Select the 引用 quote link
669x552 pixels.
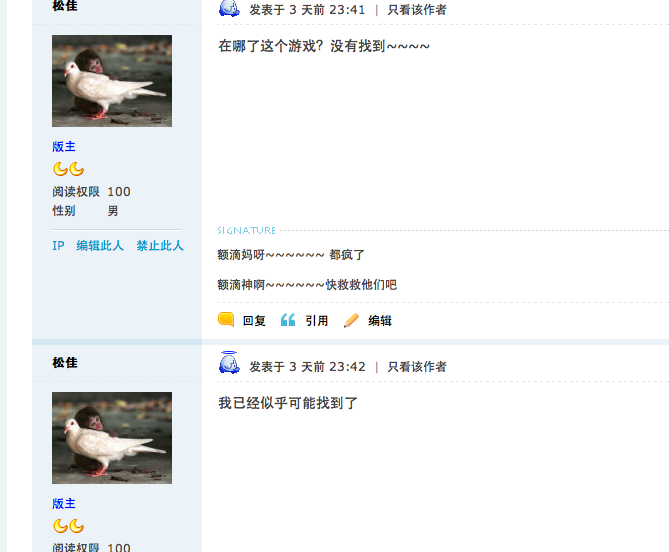pos(317,321)
